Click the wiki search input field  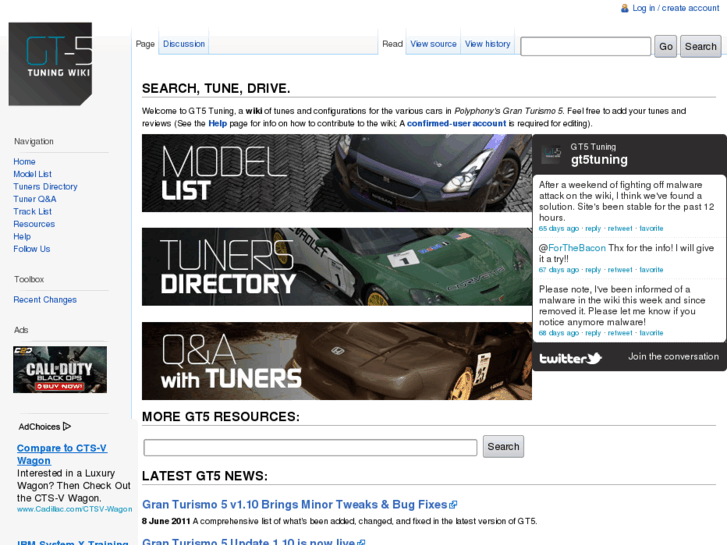586,46
